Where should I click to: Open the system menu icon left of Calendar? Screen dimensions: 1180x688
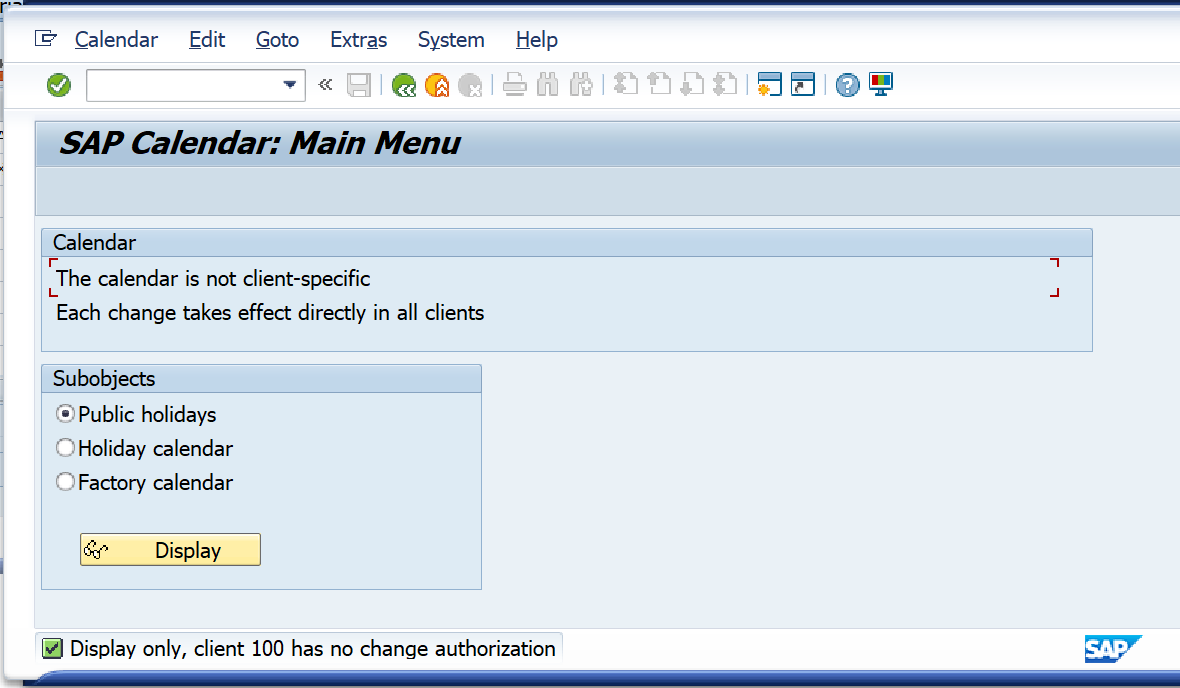point(46,38)
